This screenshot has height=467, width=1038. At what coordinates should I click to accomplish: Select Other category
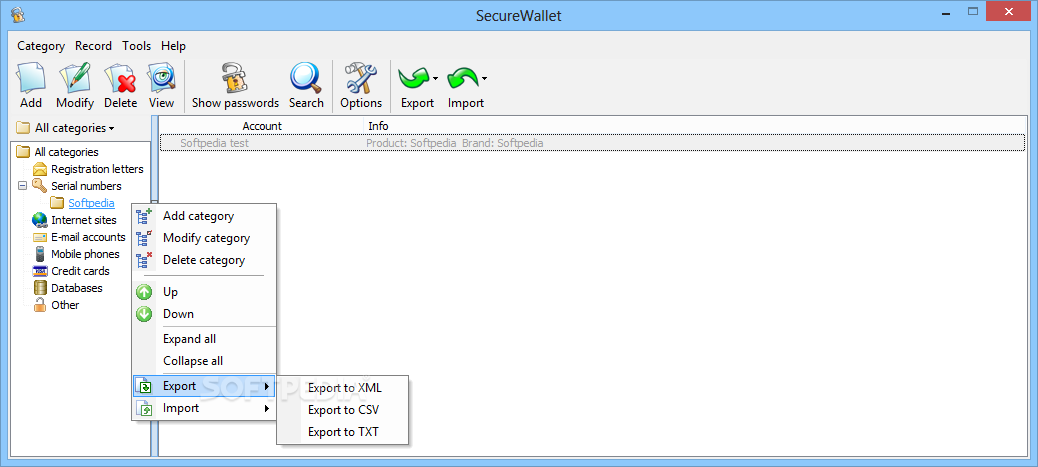click(x=65, y=305)
